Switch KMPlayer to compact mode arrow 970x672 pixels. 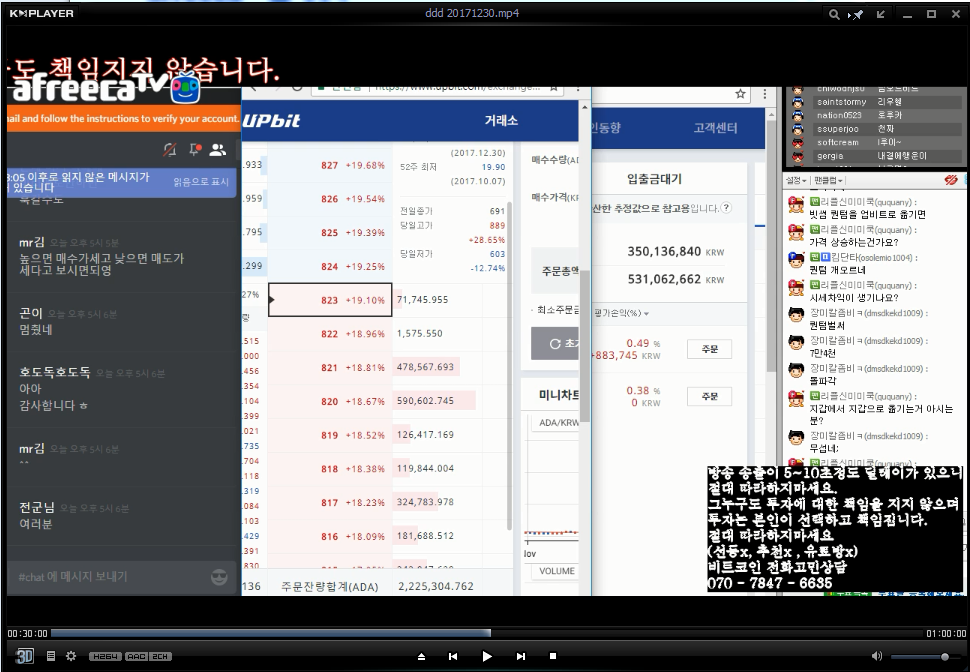pyautogui.click(x=880, y=14)
